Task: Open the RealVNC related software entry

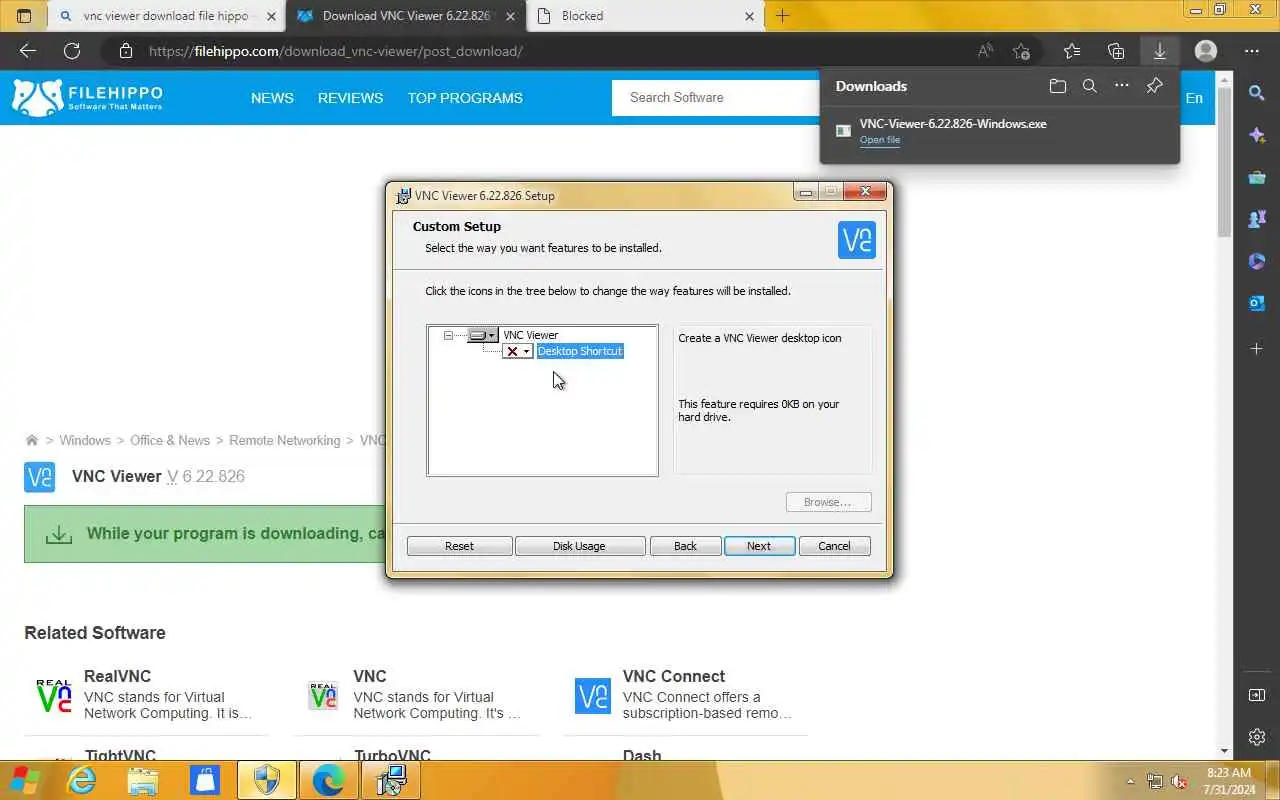Action: click(x=146, y=697)
